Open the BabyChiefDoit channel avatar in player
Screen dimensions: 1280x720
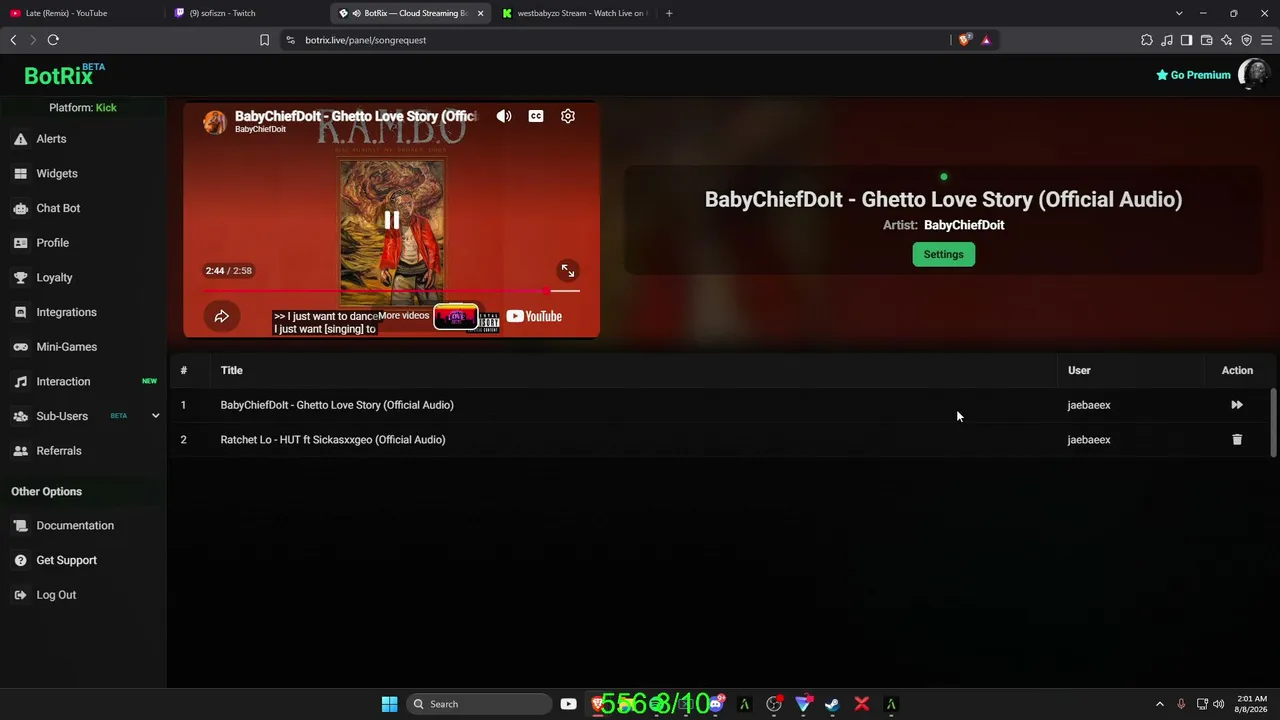tap(214, 122)
